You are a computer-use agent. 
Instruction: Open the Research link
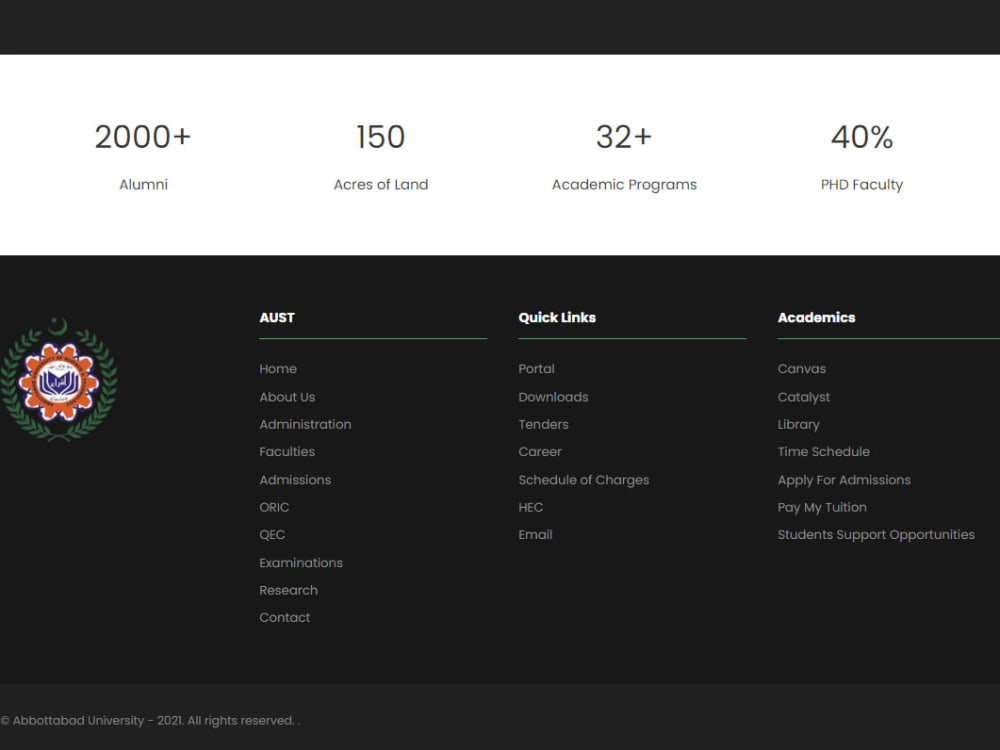click(288, 590)
